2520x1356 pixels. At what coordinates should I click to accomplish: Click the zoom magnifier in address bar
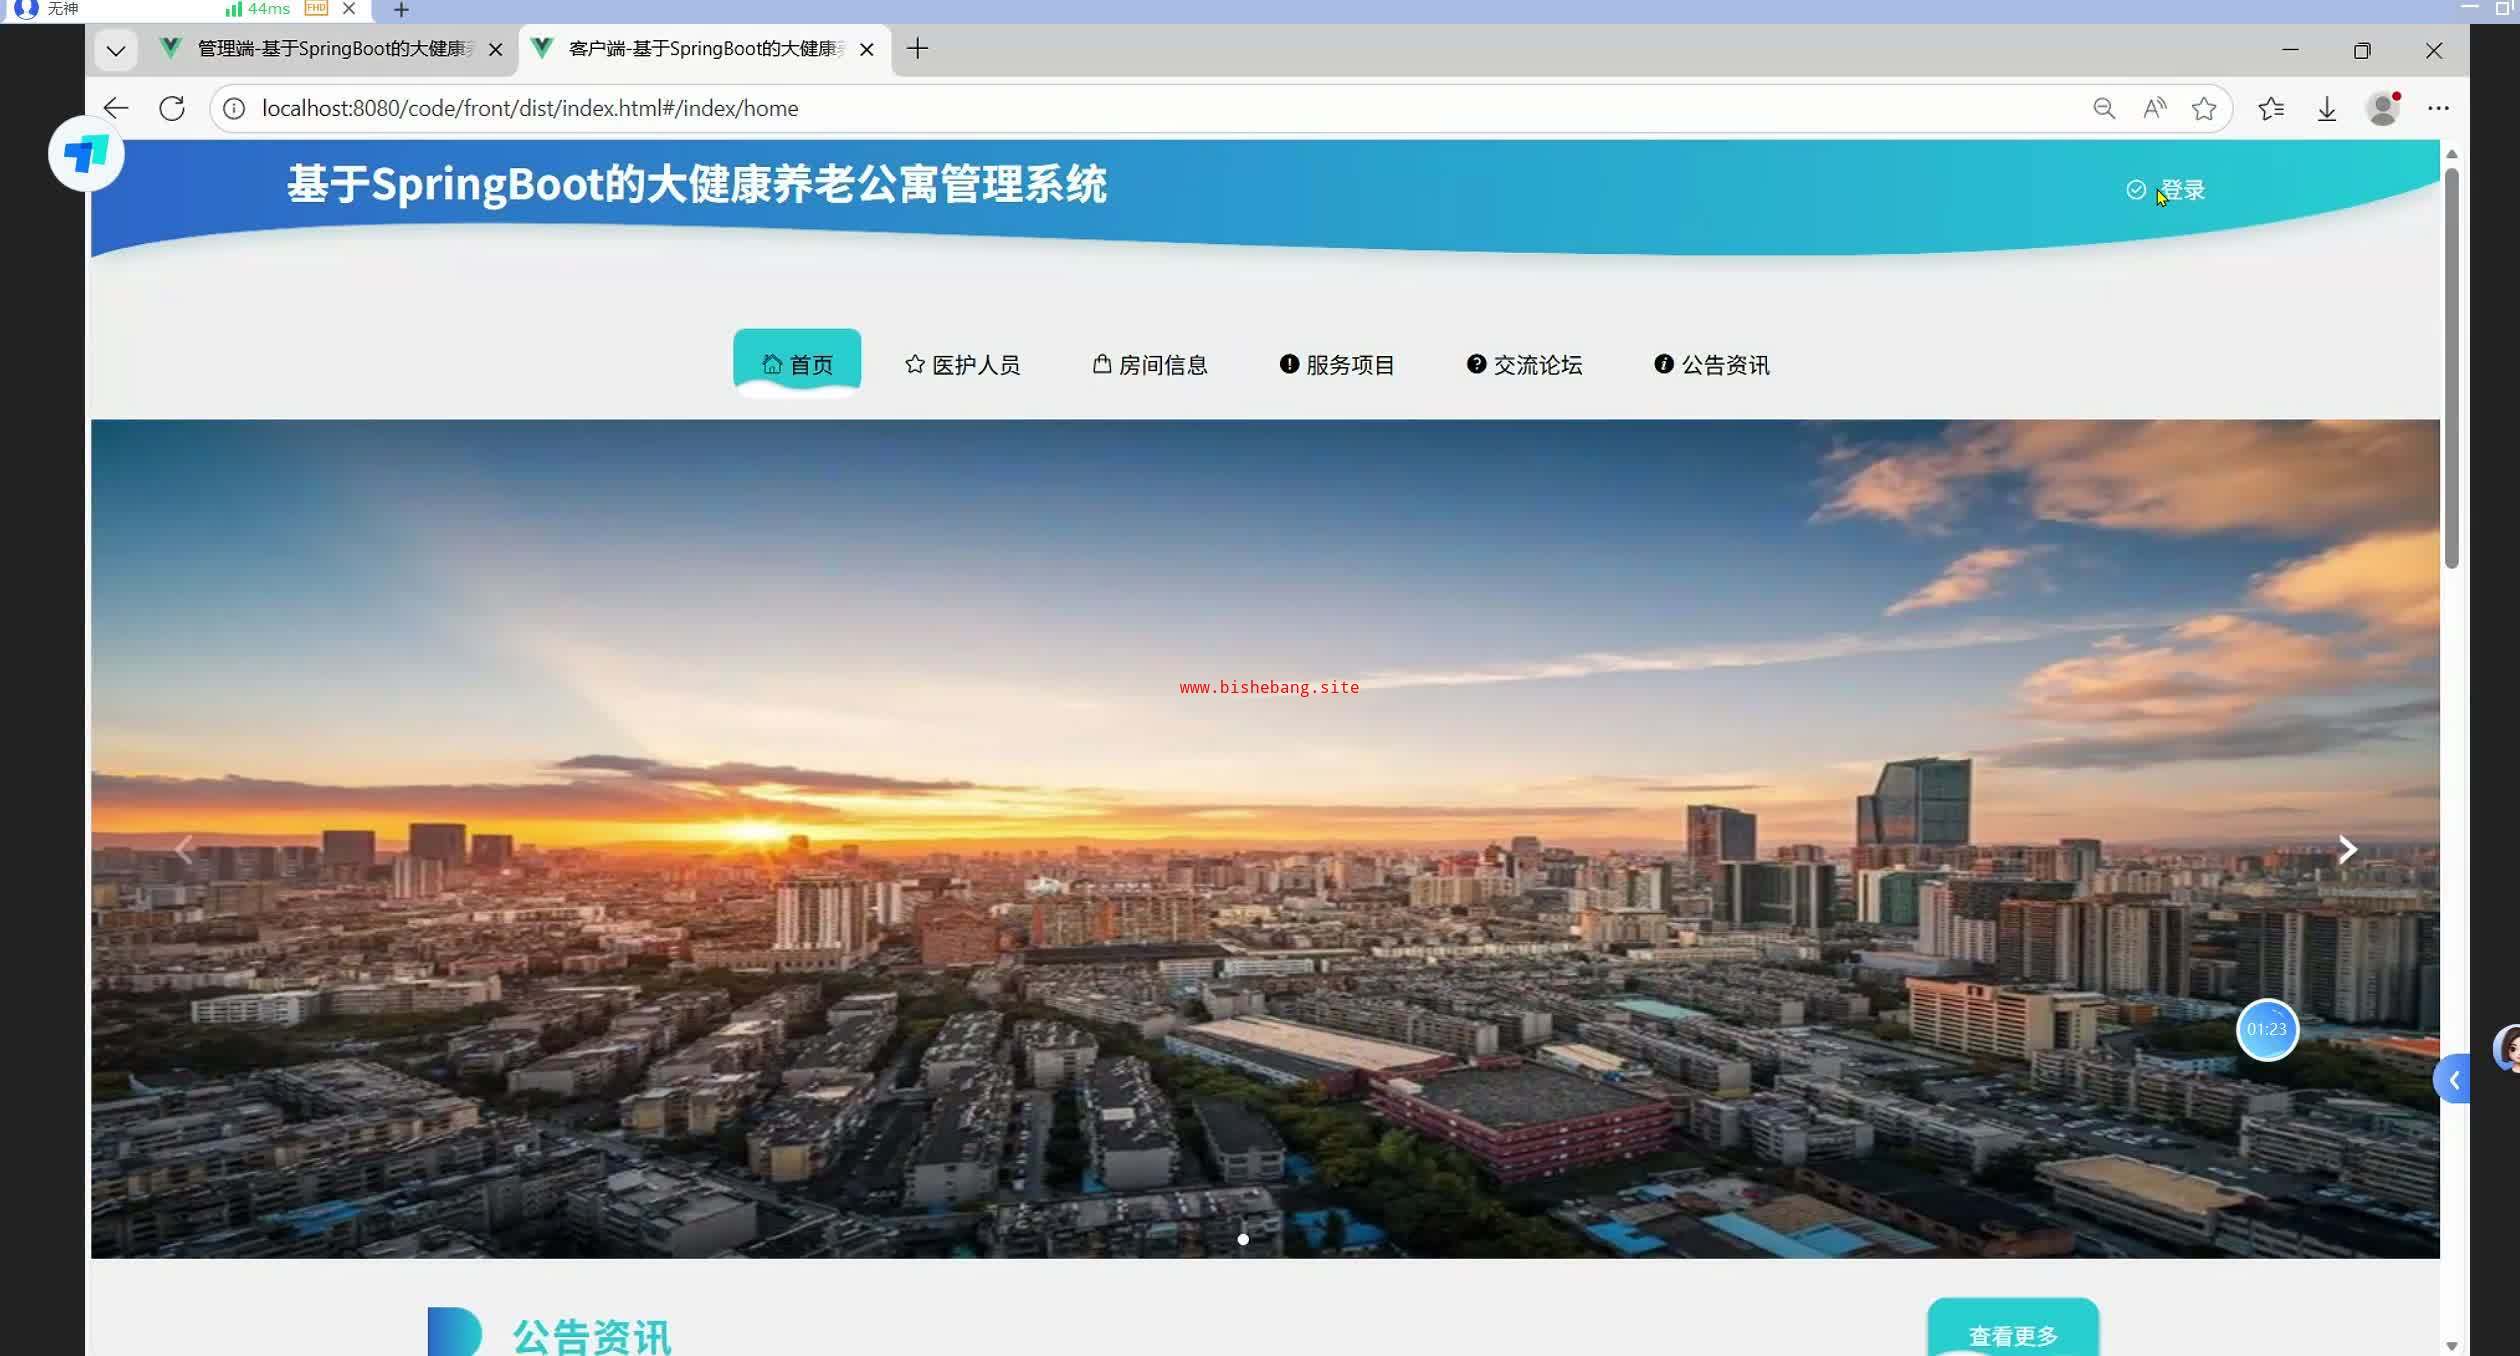pyautogui.click(x=2104, y=108)
